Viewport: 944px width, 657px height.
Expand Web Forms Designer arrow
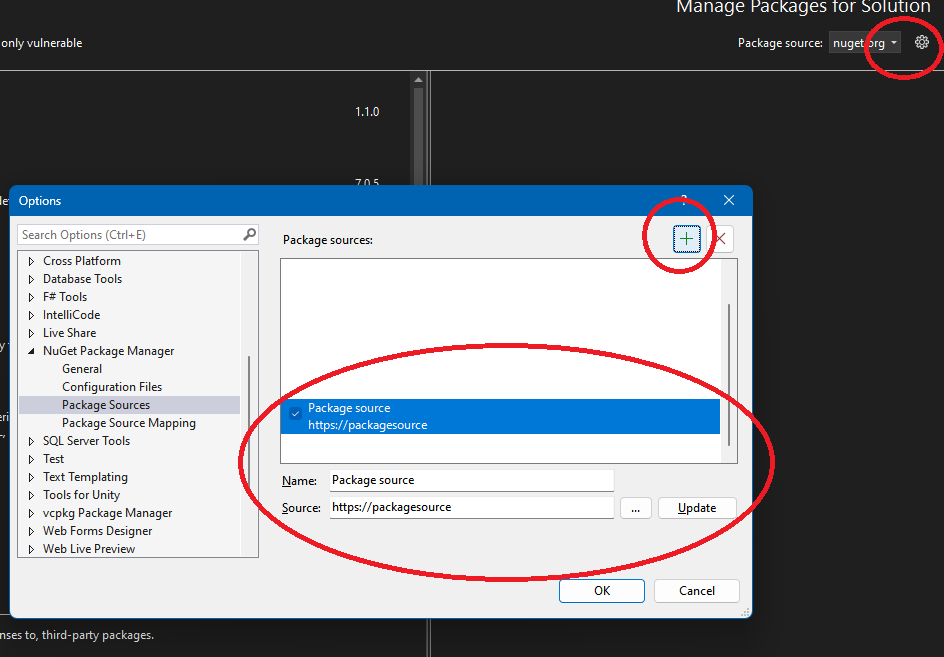pos(31,532)
